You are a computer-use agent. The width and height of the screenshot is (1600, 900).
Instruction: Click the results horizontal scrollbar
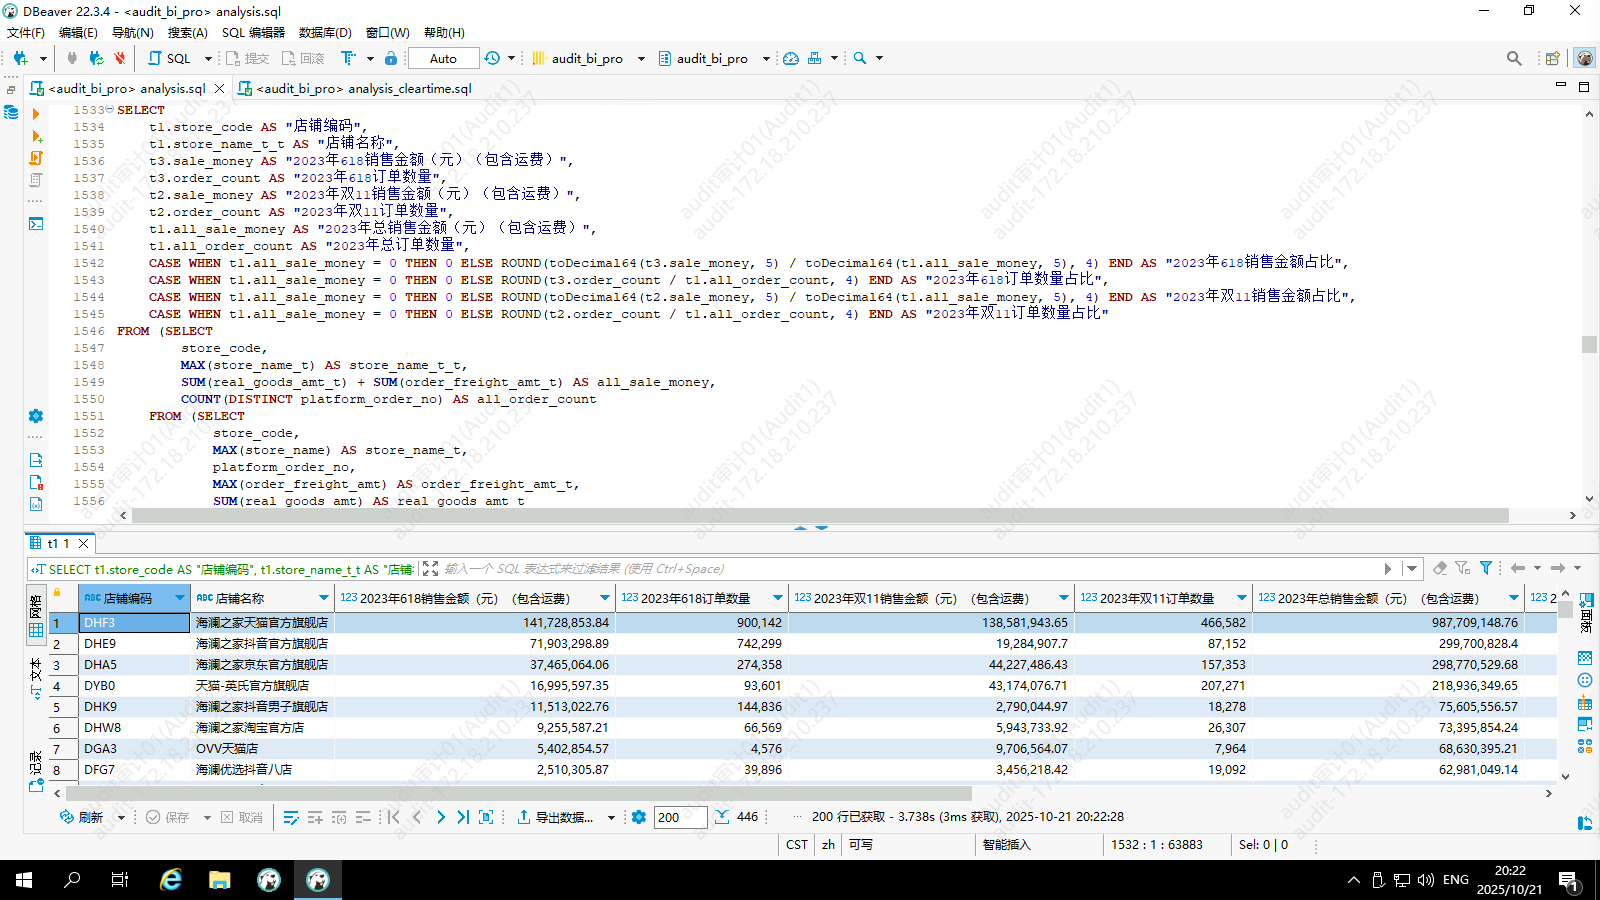520,793
